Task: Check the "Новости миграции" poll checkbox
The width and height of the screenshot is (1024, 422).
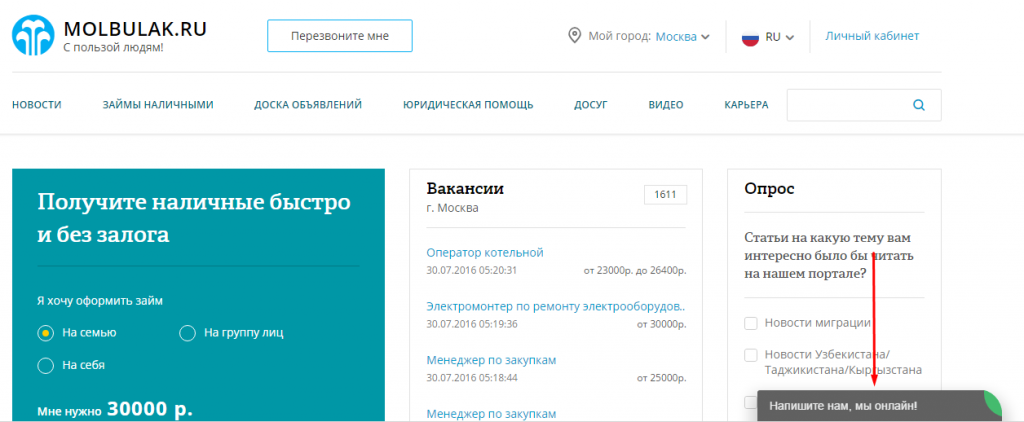Action: 751,323
